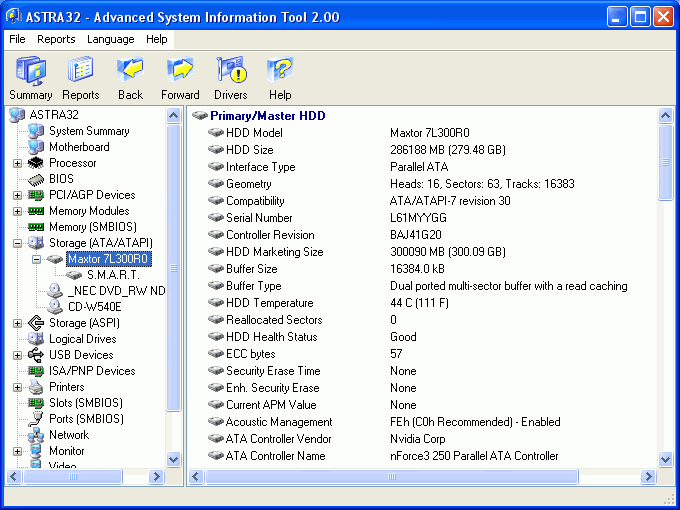This screenshot has width=680, height=510.
Task: Click the Storage (ASPI) icon in tree
Action: (36, 323)
